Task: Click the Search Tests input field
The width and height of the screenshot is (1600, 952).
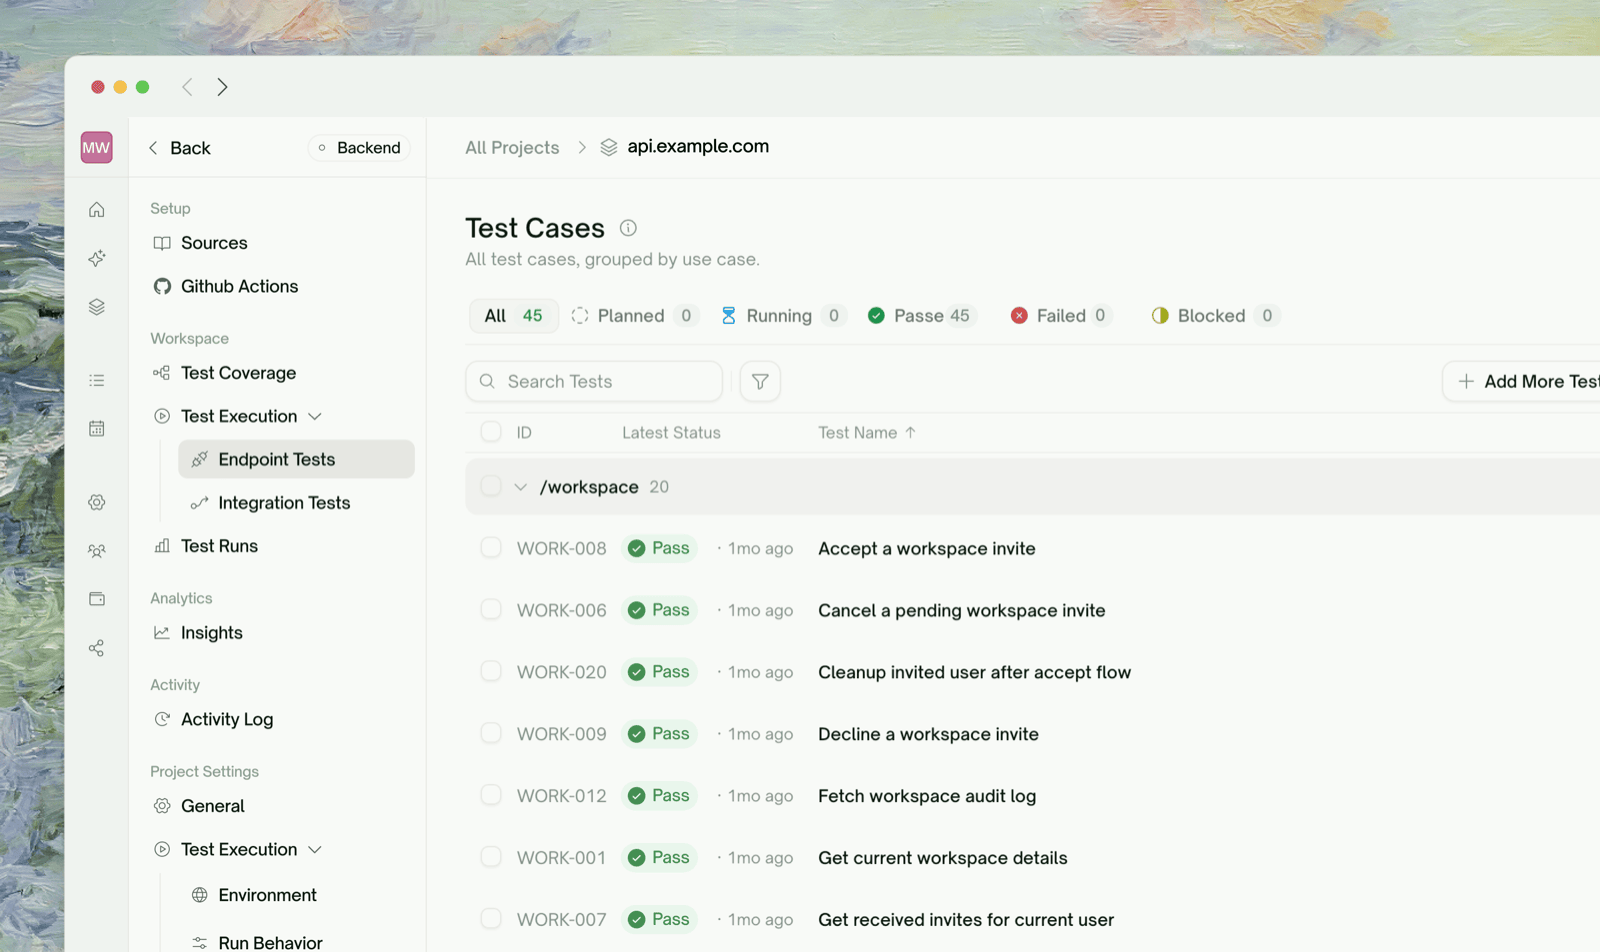Action: tap(594, 381)
